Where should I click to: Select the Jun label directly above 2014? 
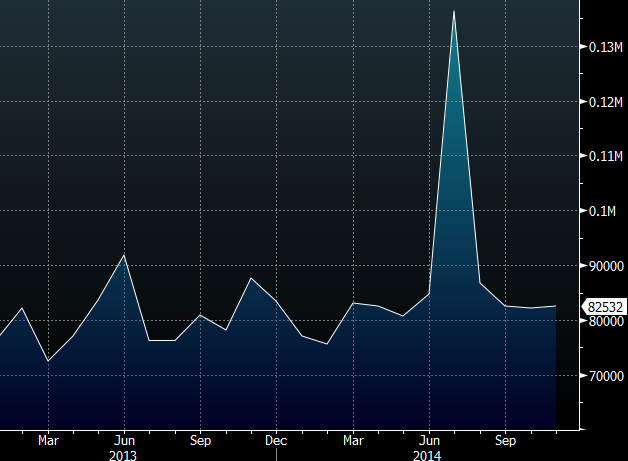click(429, 441)
